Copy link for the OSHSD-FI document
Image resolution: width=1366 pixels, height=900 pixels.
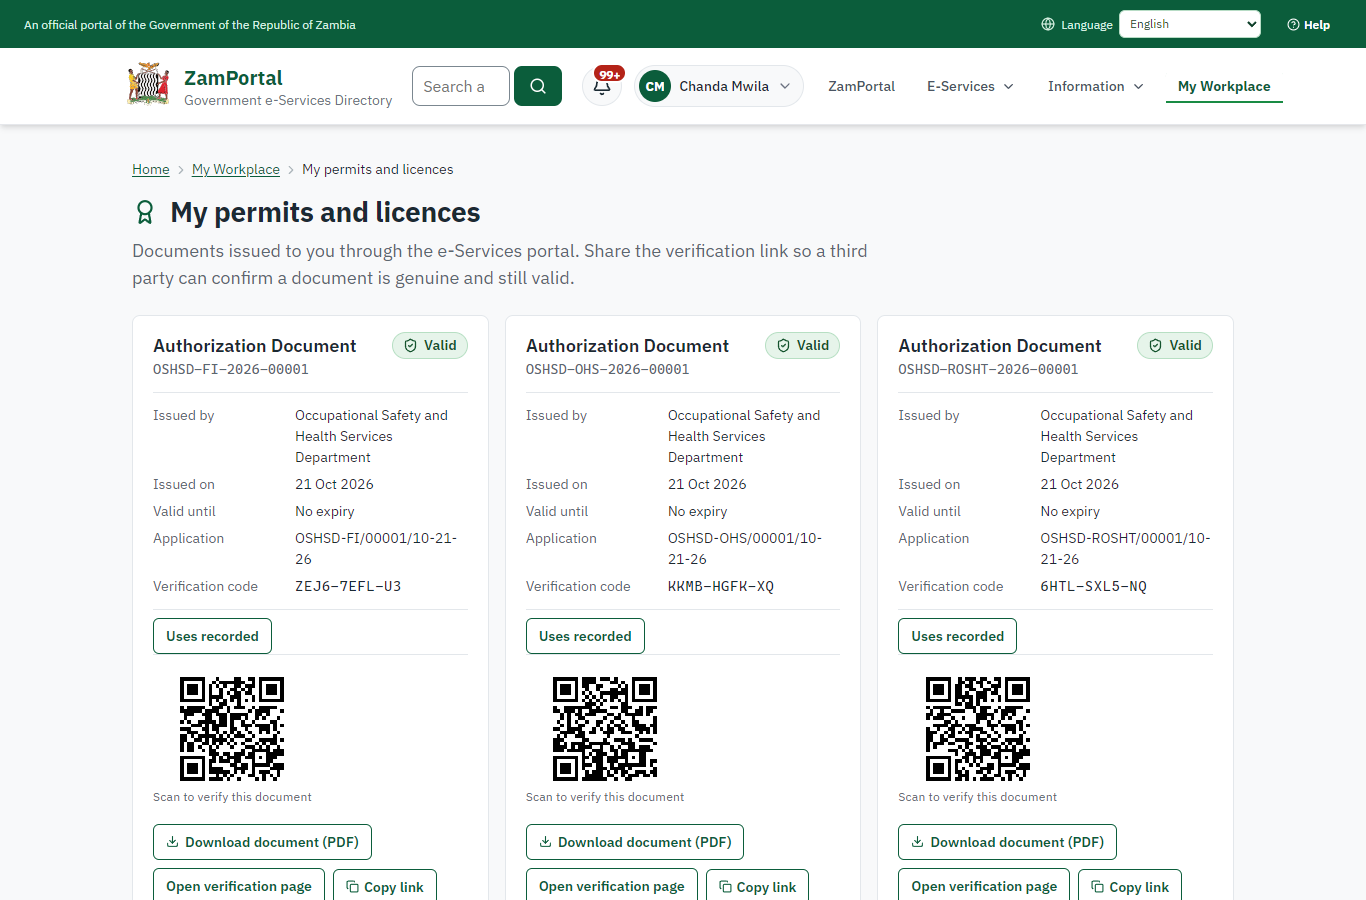coord(385,886)
